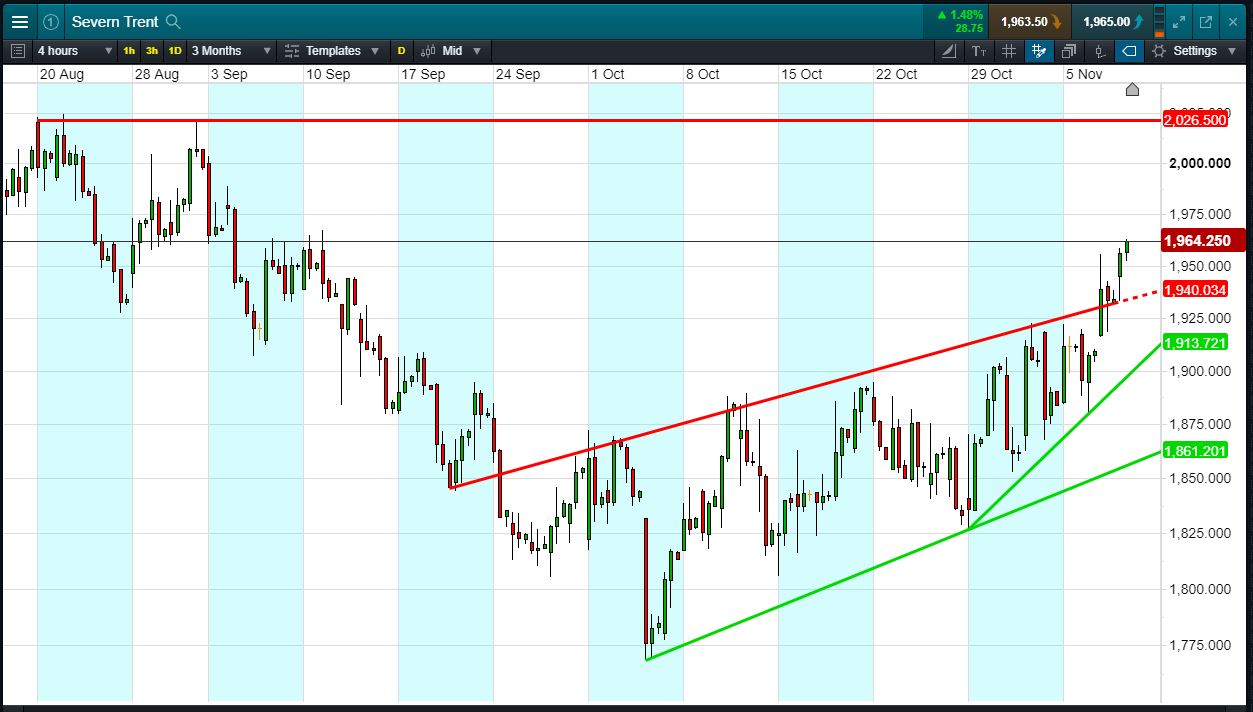This screenshot has height=712, width=1253.
Task: Click the sell price 1,963.50 button
Action: click(1030, 21)
